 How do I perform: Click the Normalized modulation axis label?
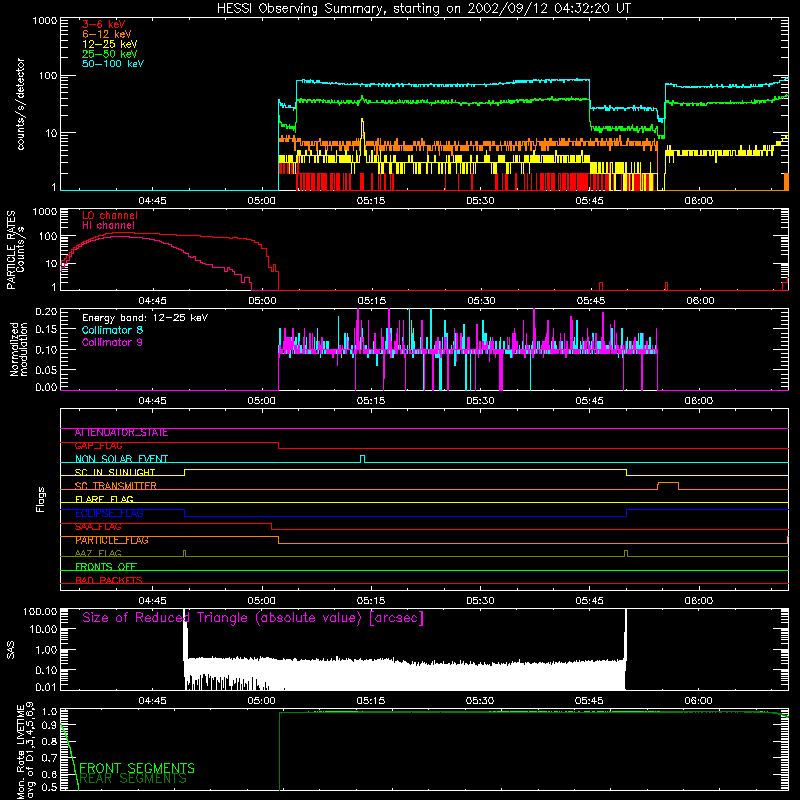coord(19,349)
